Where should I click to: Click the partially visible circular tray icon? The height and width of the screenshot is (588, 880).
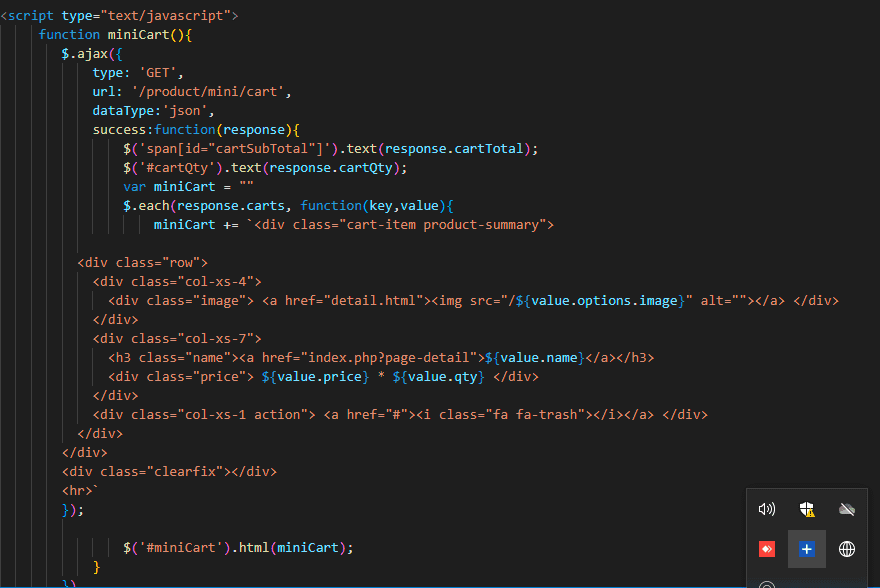point(767,584)
